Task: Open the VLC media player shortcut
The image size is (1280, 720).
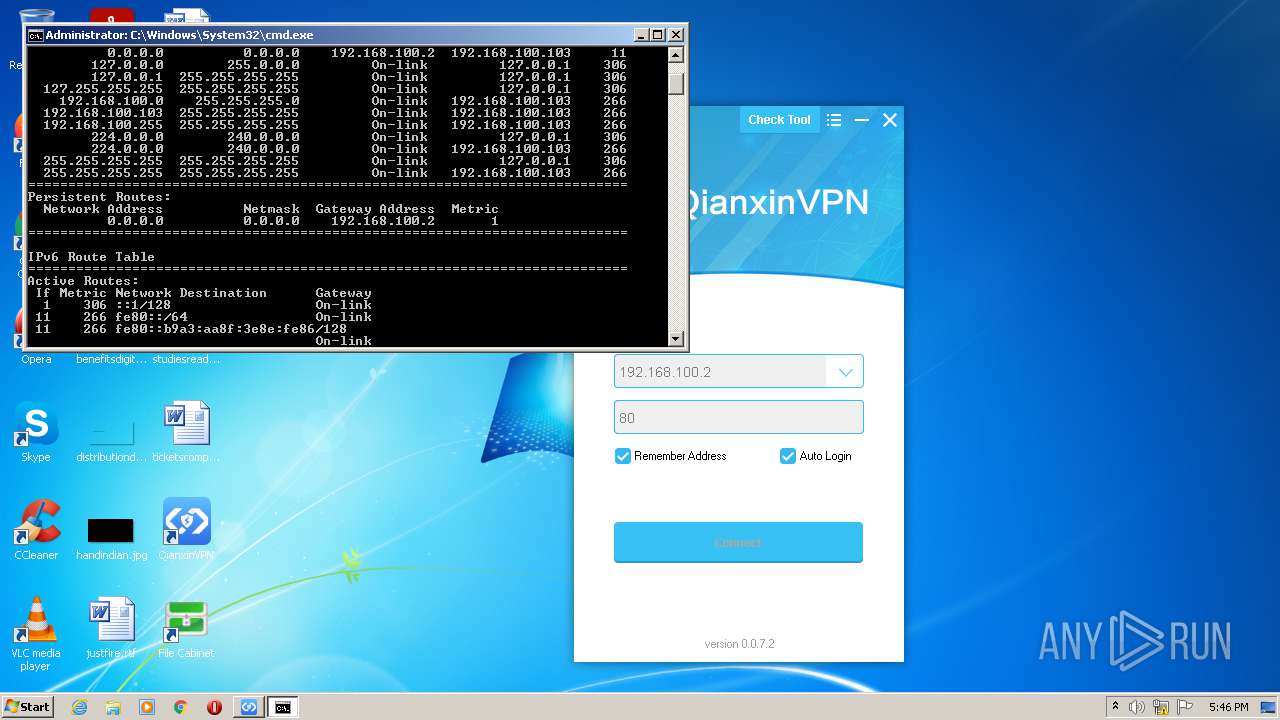Action: [x=36, y=634]
